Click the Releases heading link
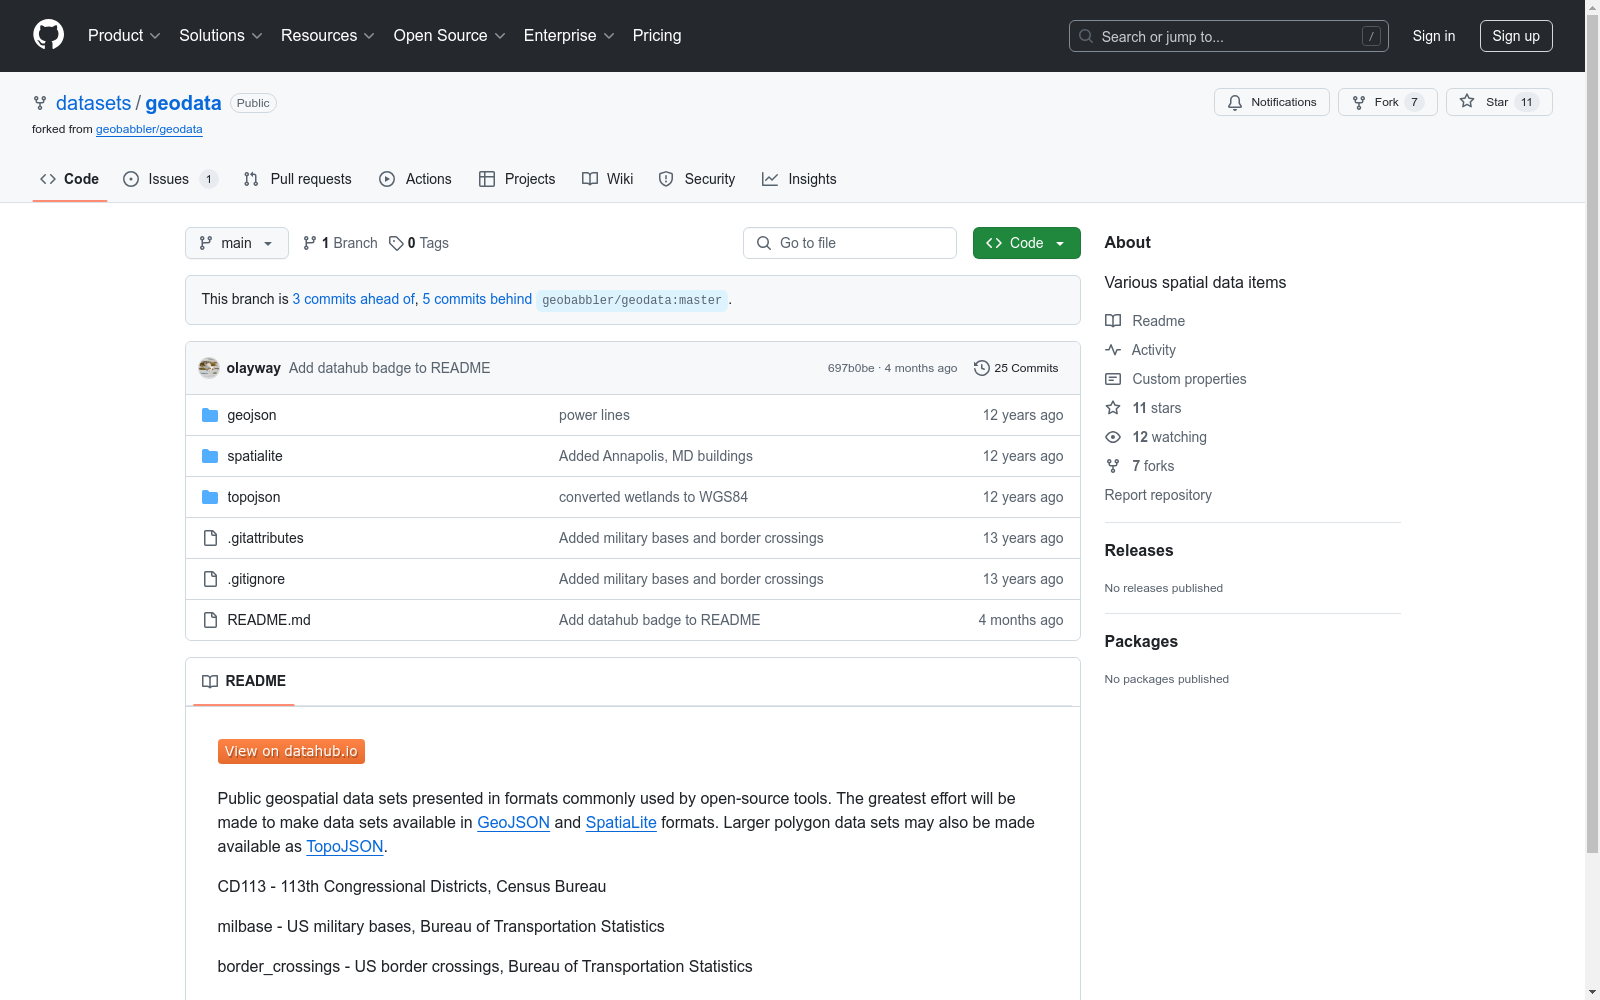 (x=1139, y=550)
